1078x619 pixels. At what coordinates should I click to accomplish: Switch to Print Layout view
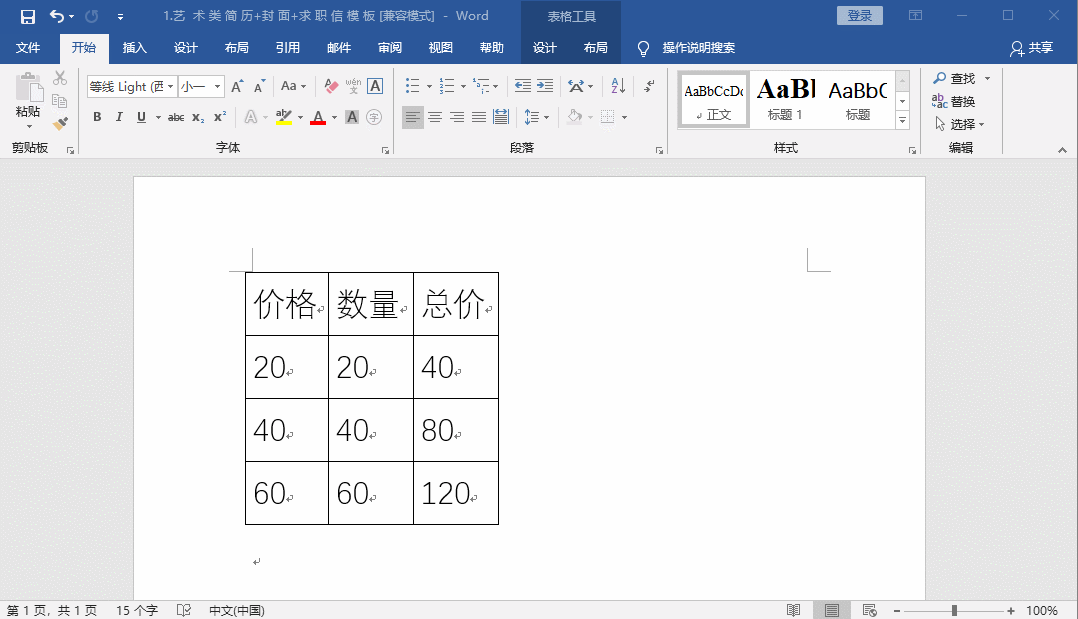[831, 610]
